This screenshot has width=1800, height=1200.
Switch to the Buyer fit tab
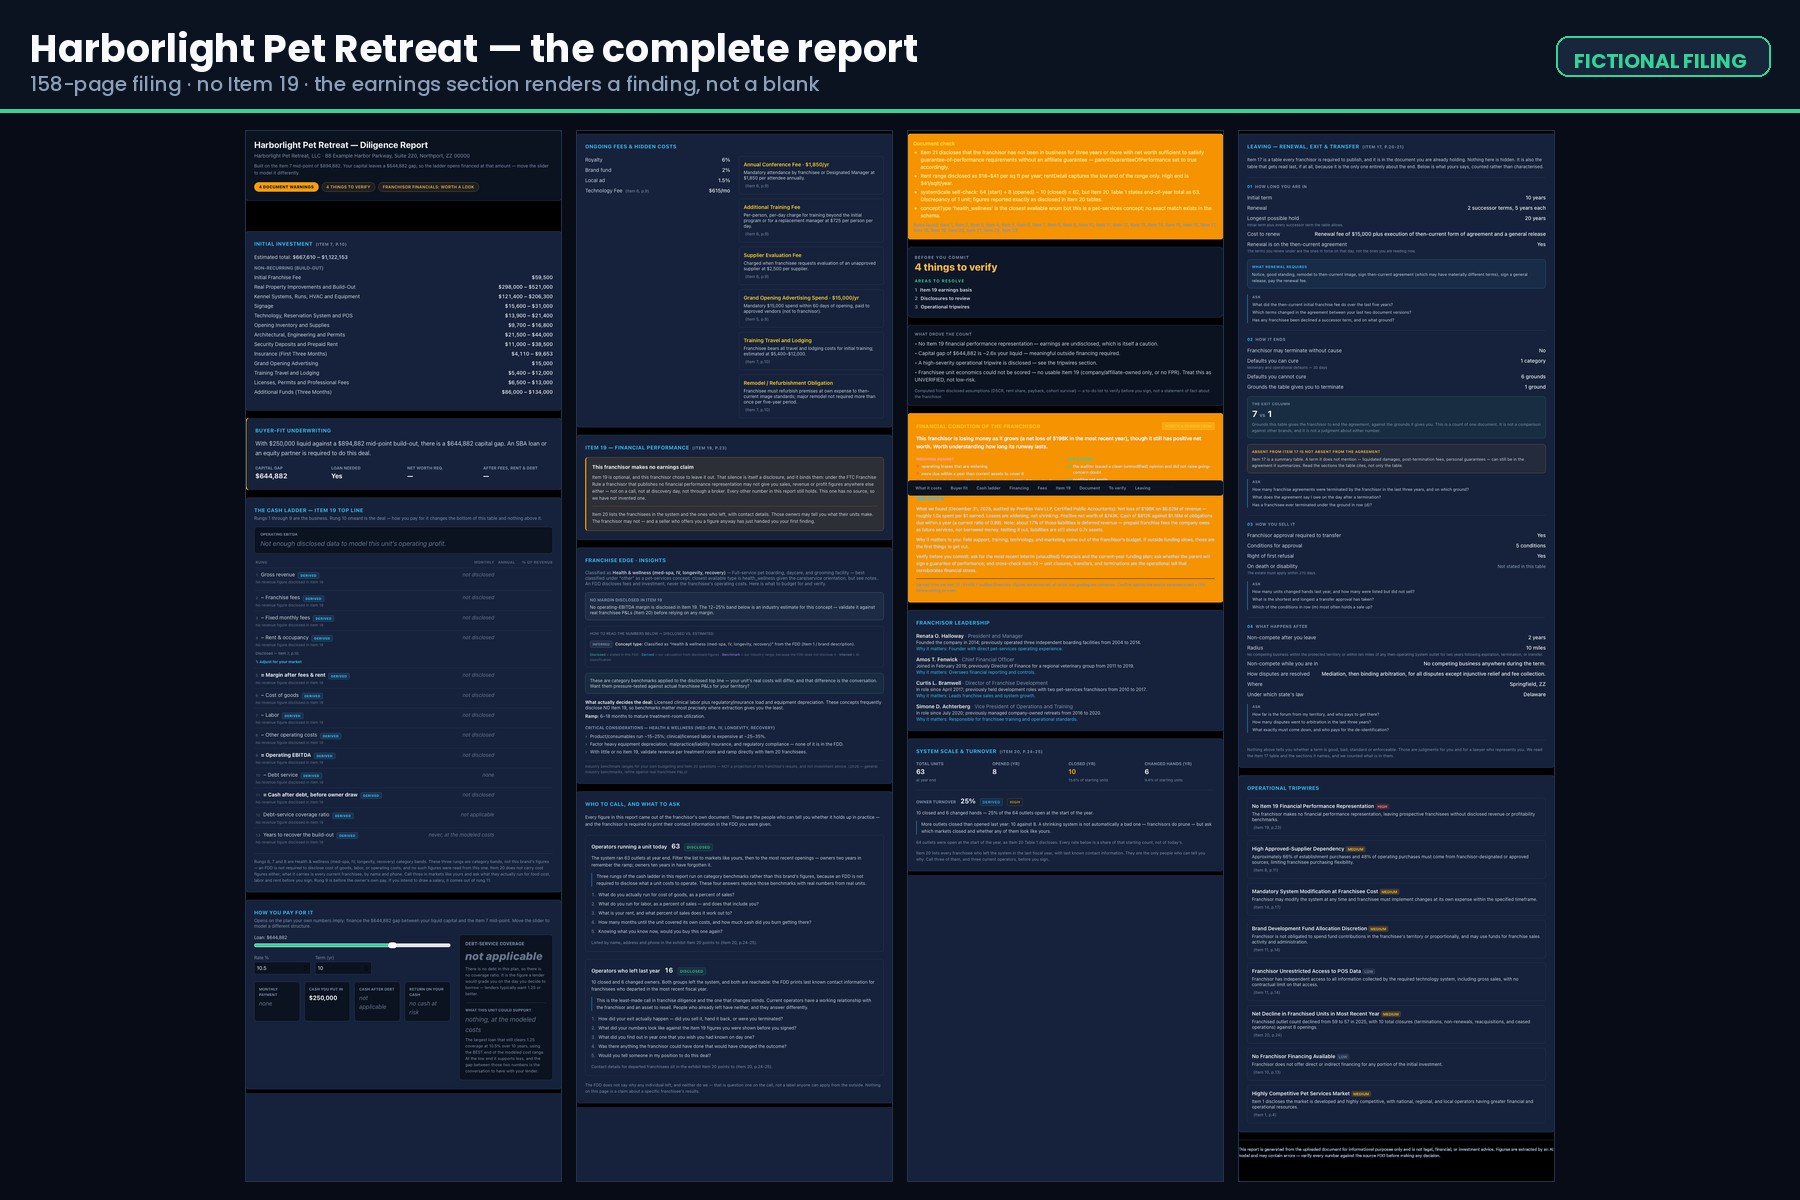click(x=959, y=488)
